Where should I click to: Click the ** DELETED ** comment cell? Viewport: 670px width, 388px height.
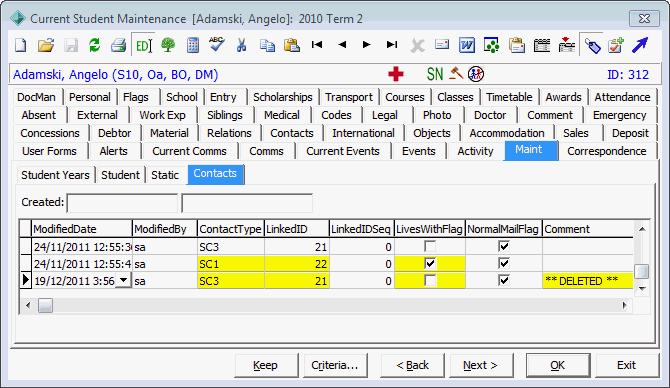(588, 281)
